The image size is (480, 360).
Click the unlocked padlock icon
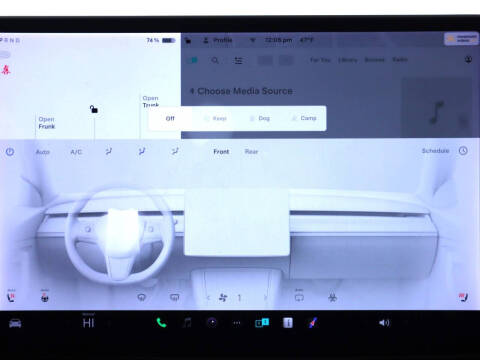[94, 109]
